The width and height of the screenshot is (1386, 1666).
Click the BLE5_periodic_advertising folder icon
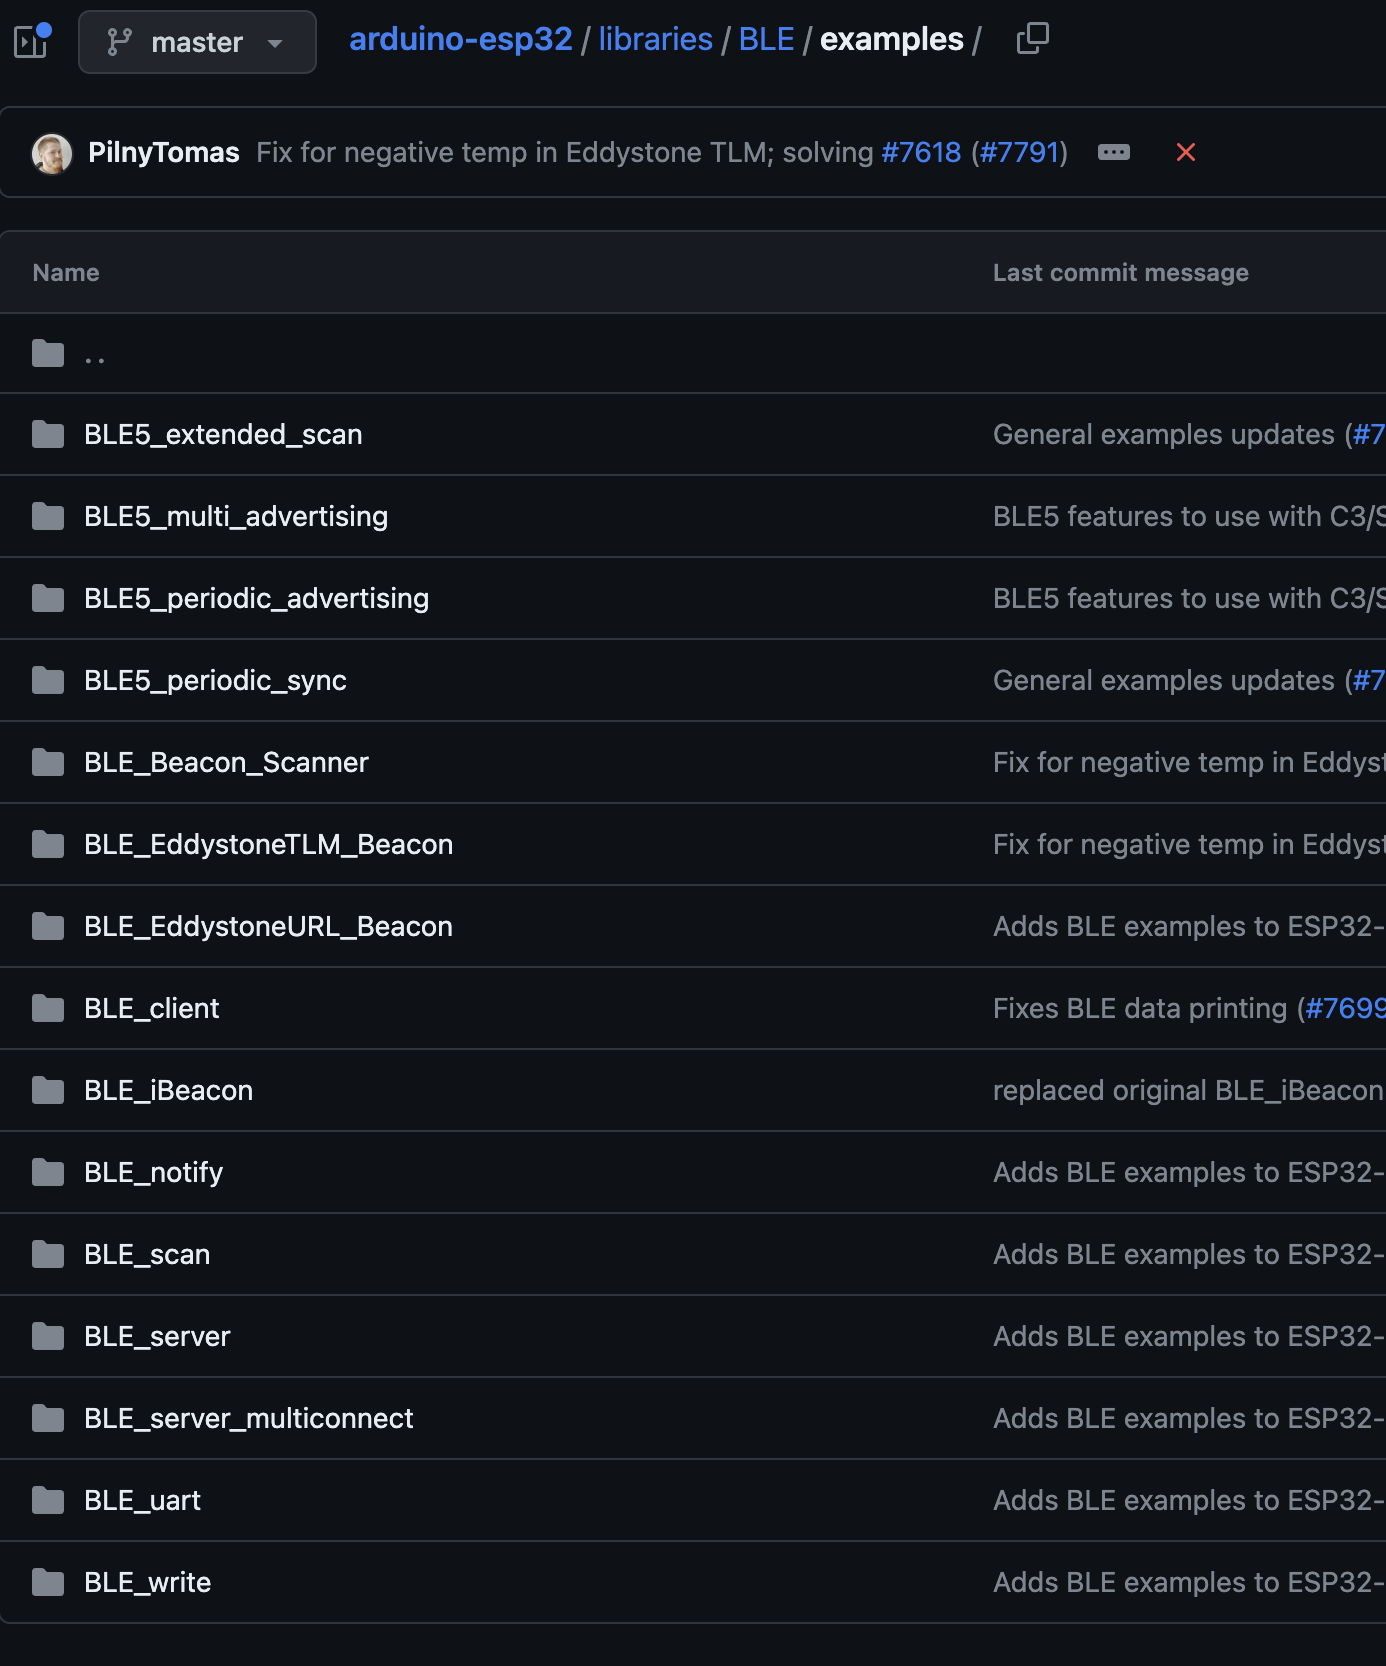48,598
